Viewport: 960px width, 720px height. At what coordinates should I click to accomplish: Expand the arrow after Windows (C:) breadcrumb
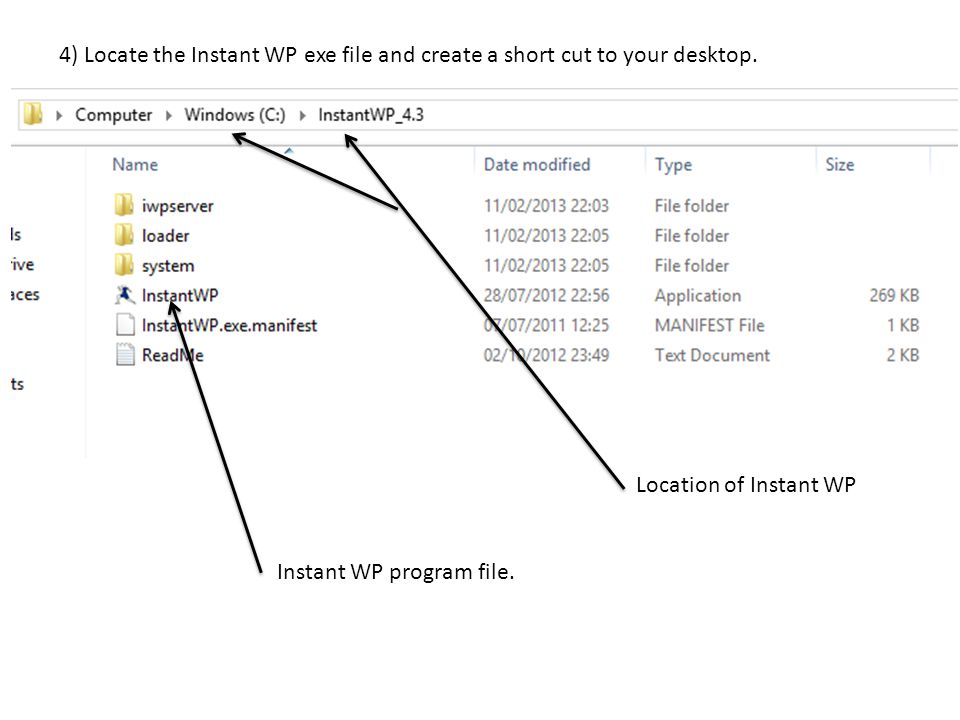302,115
